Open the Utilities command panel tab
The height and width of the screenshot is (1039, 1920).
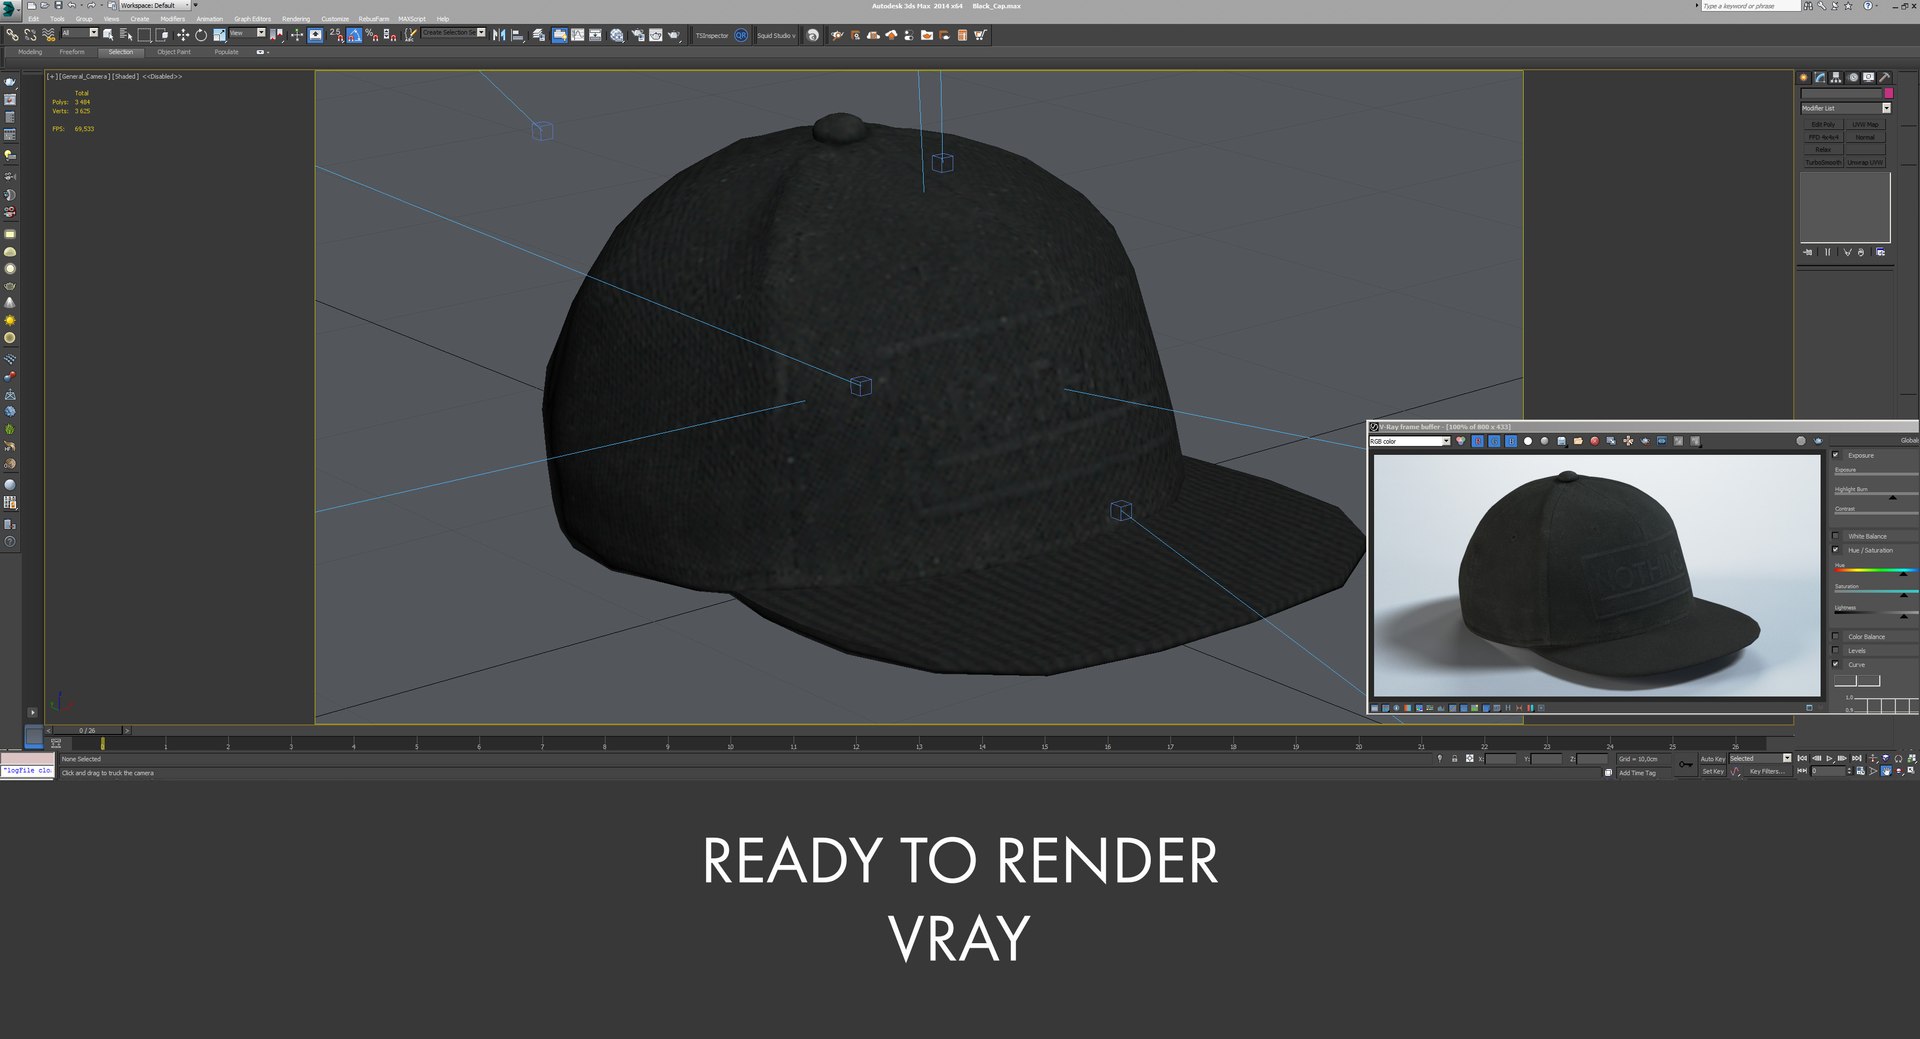click(1885, 77)
